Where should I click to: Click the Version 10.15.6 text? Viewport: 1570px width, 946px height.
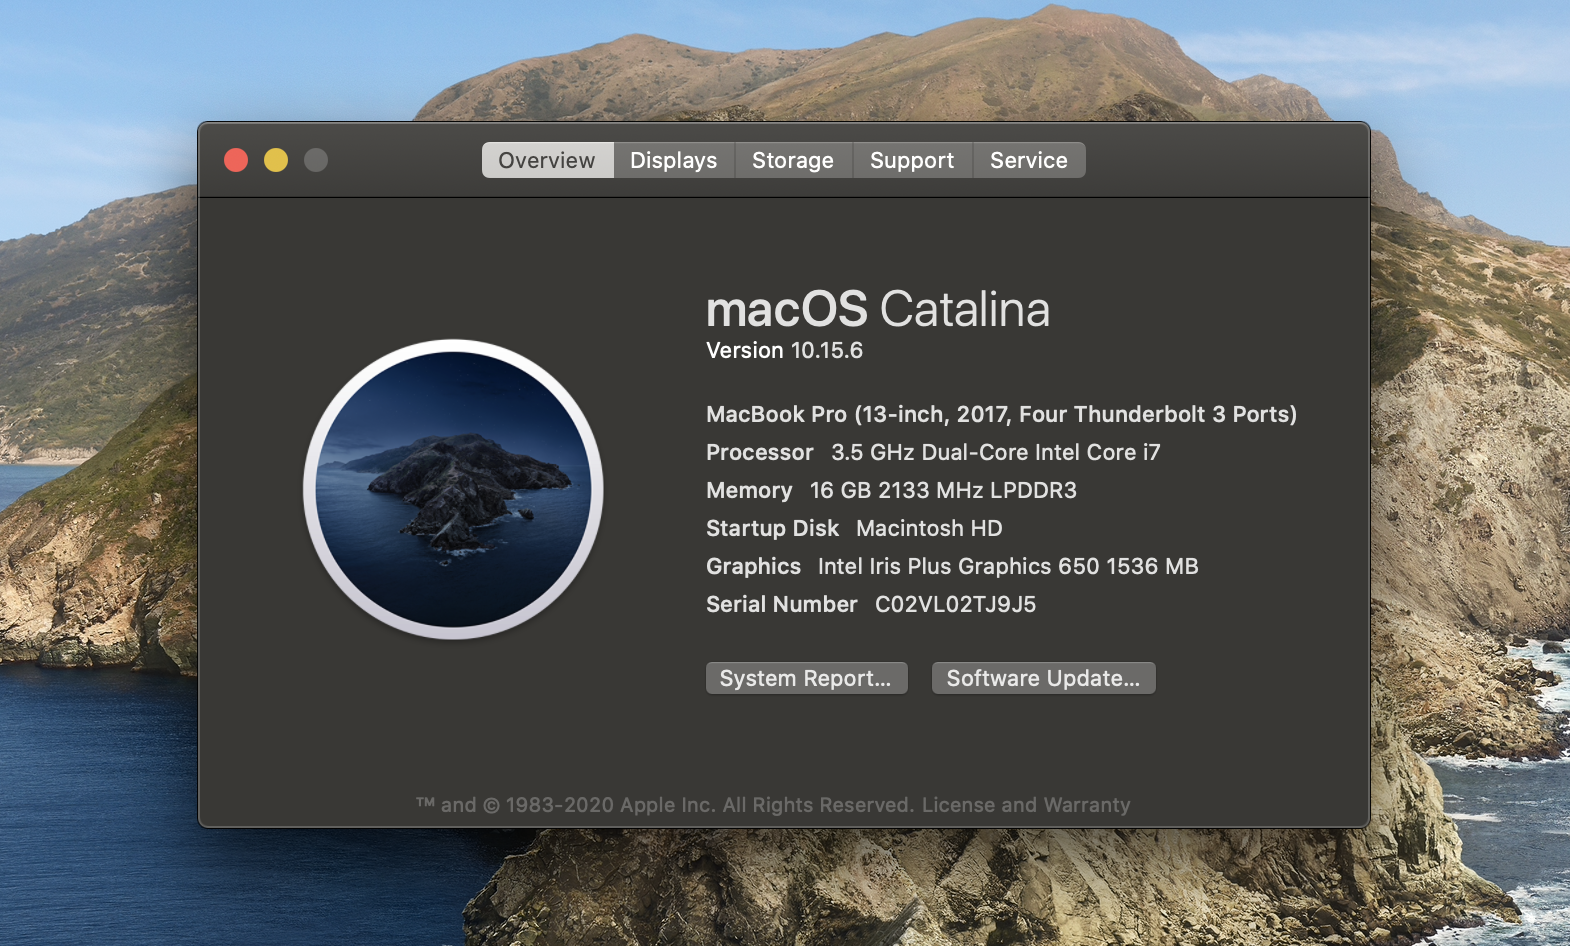pyautogui.click(x=784, y=351)
